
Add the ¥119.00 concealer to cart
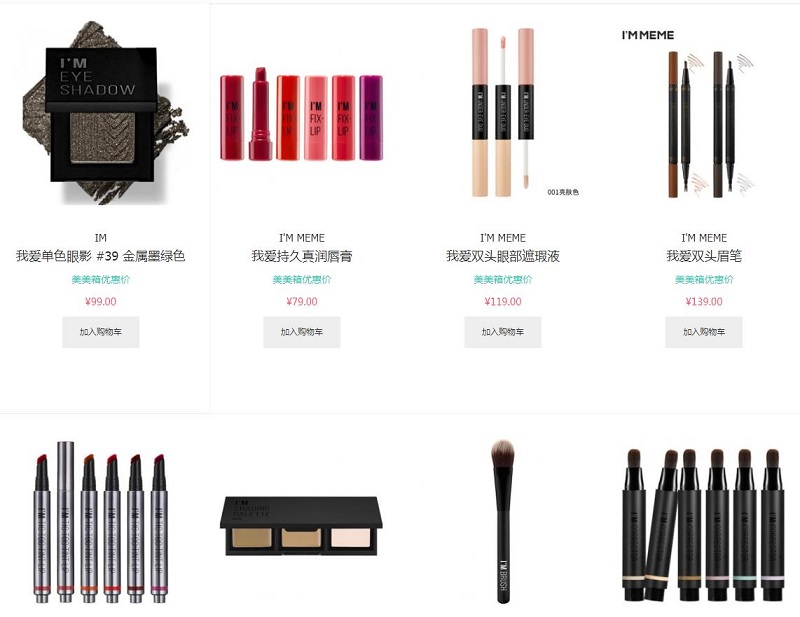[x=503, y=332]
